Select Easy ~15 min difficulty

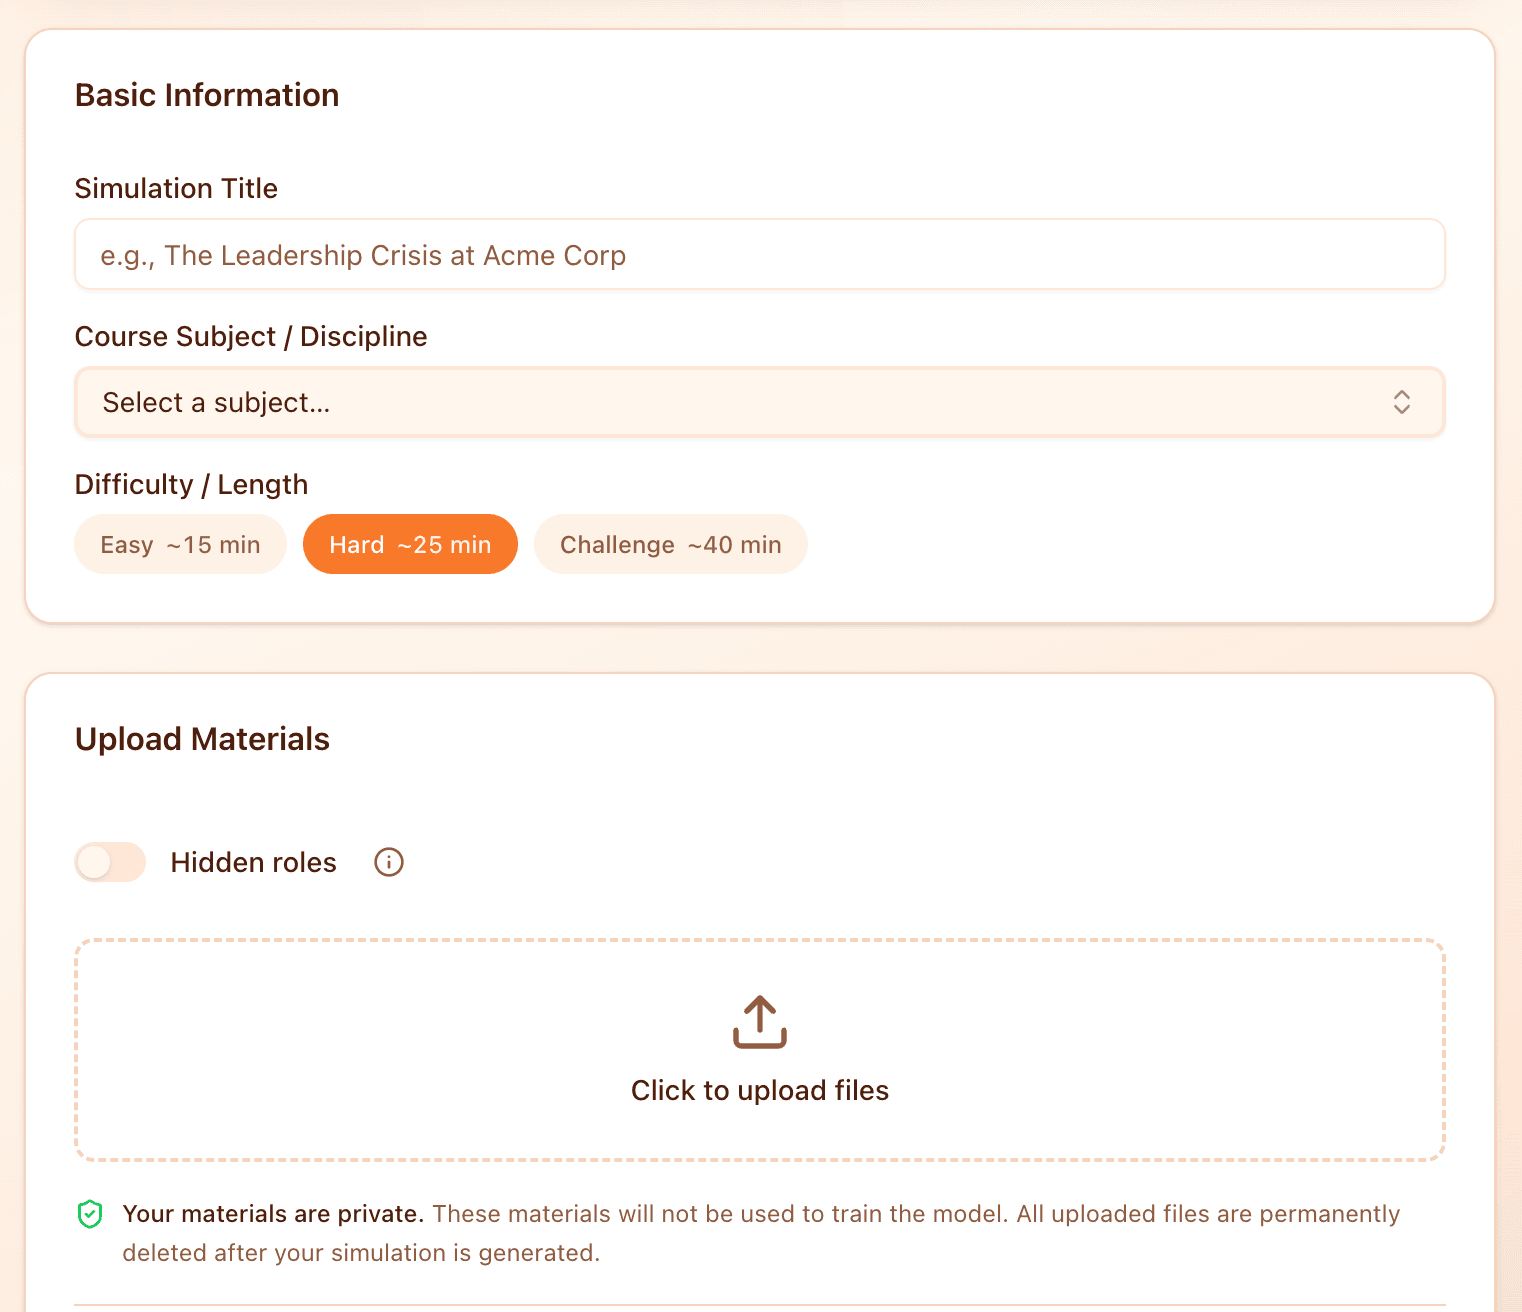[180, 544]
